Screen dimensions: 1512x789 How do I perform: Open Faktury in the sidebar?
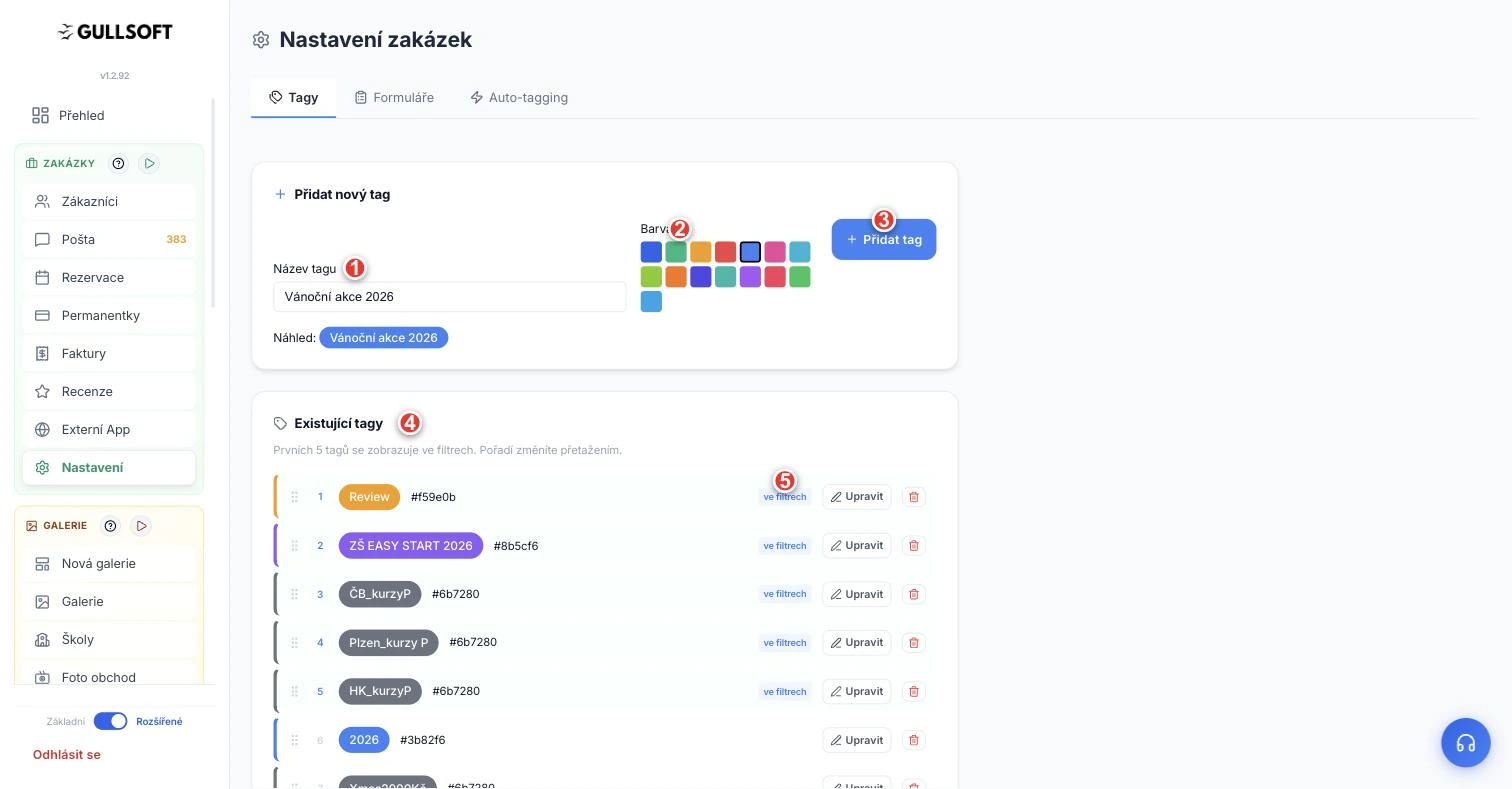pos(109,353)
